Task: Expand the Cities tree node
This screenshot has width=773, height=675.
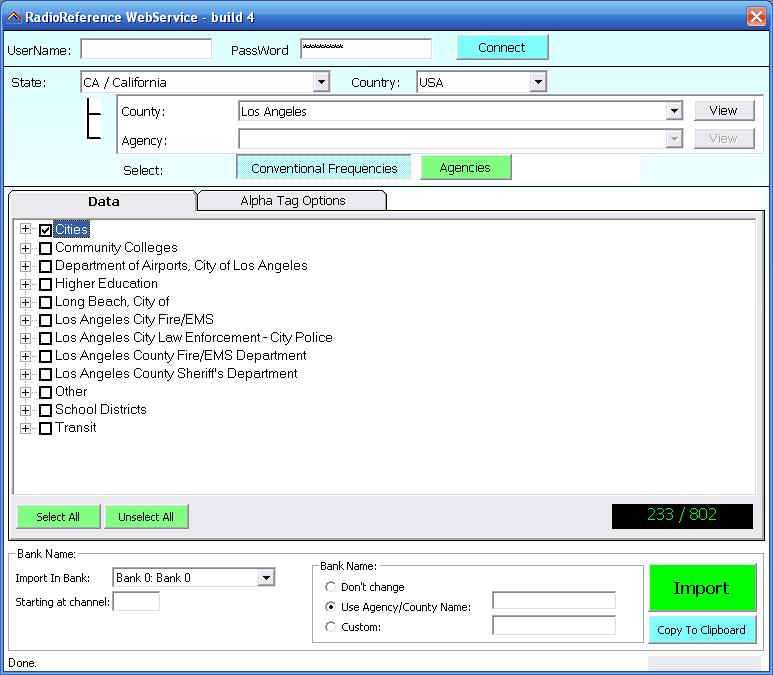Action: pos(25,229)
